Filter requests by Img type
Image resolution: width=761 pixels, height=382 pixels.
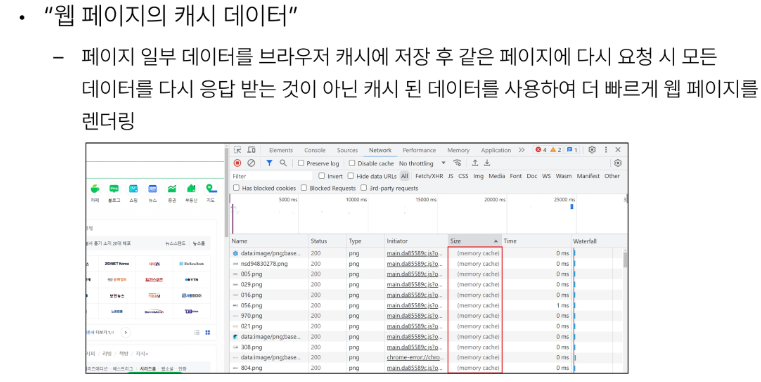coord(479,176)
